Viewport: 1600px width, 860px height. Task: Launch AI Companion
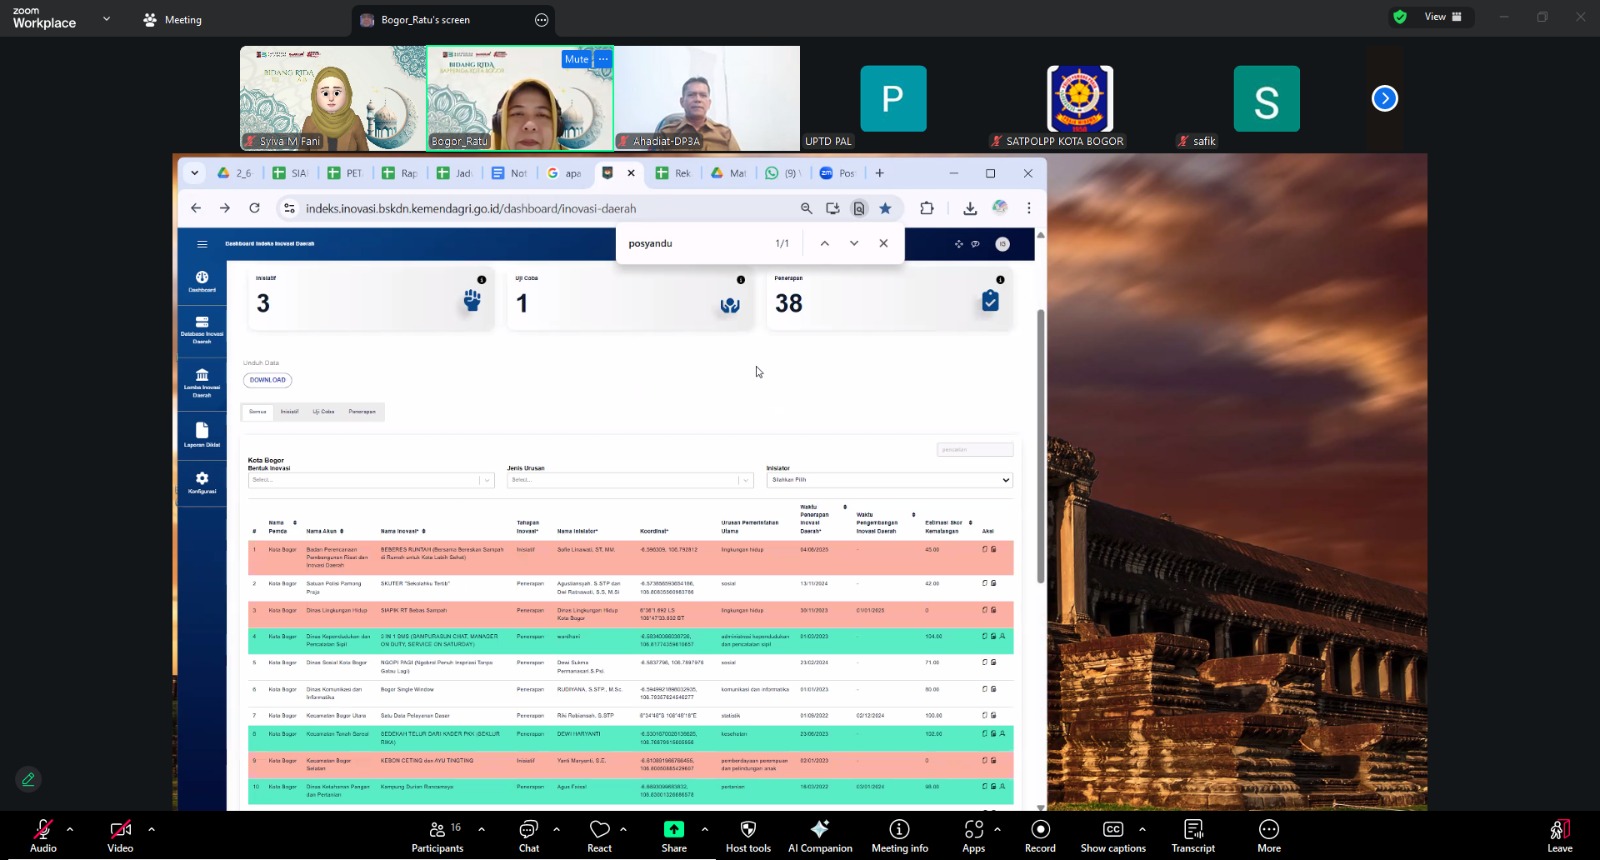click(x=820, y=830)
